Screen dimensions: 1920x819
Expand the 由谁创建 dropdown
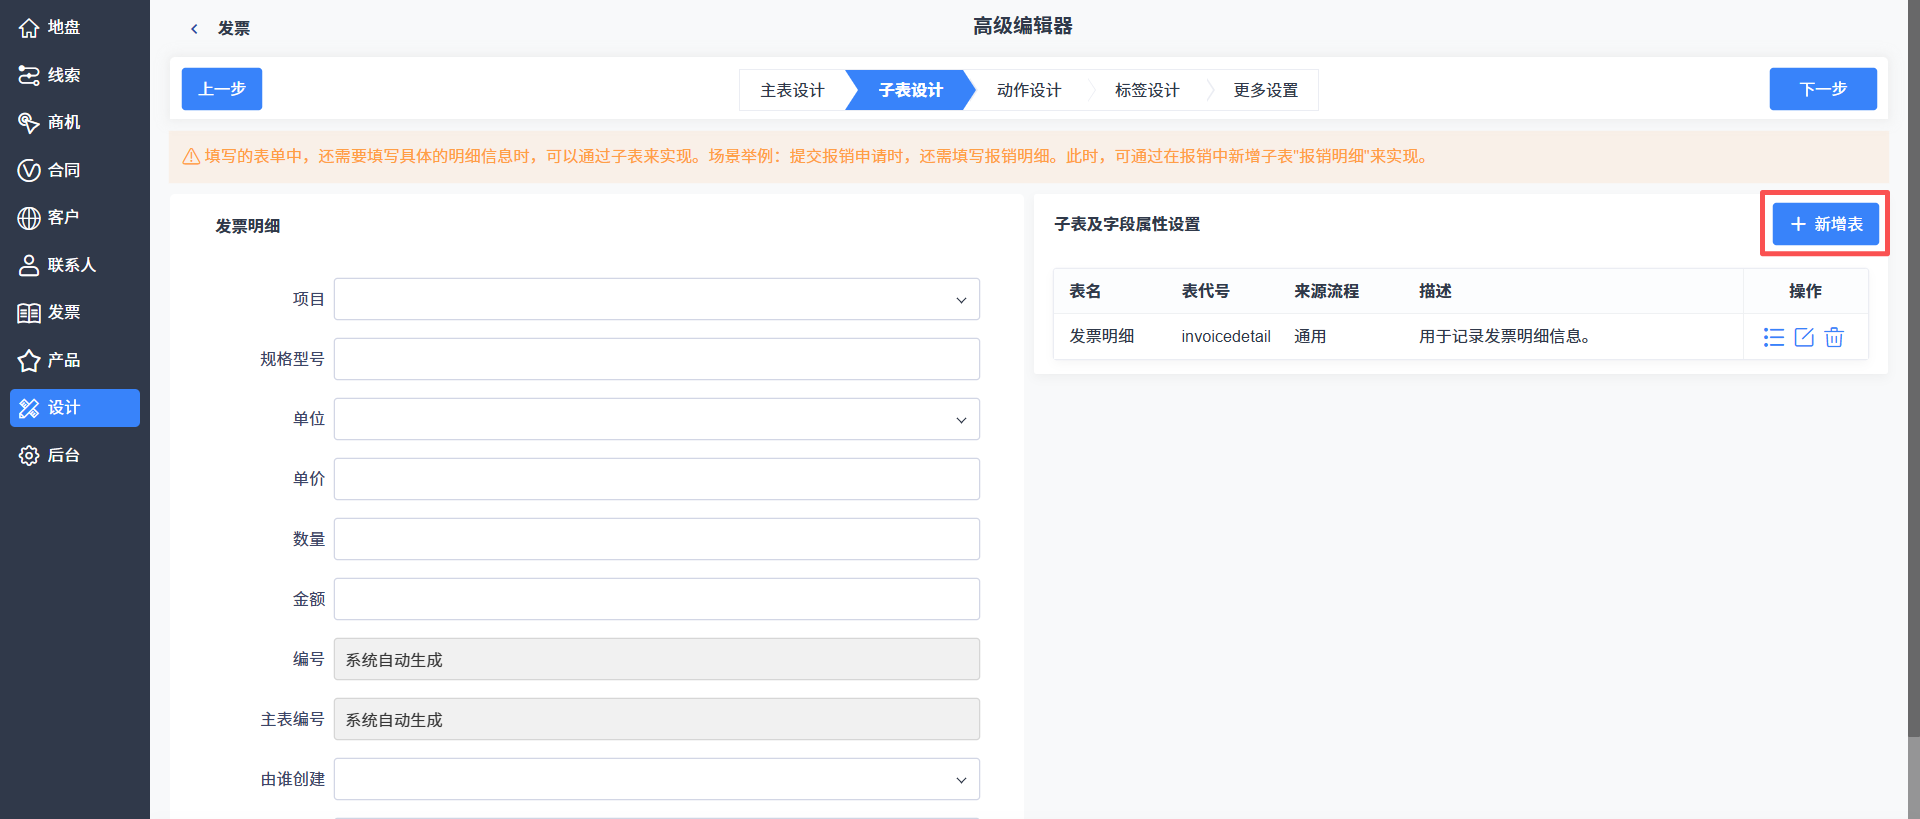(657, 779)
